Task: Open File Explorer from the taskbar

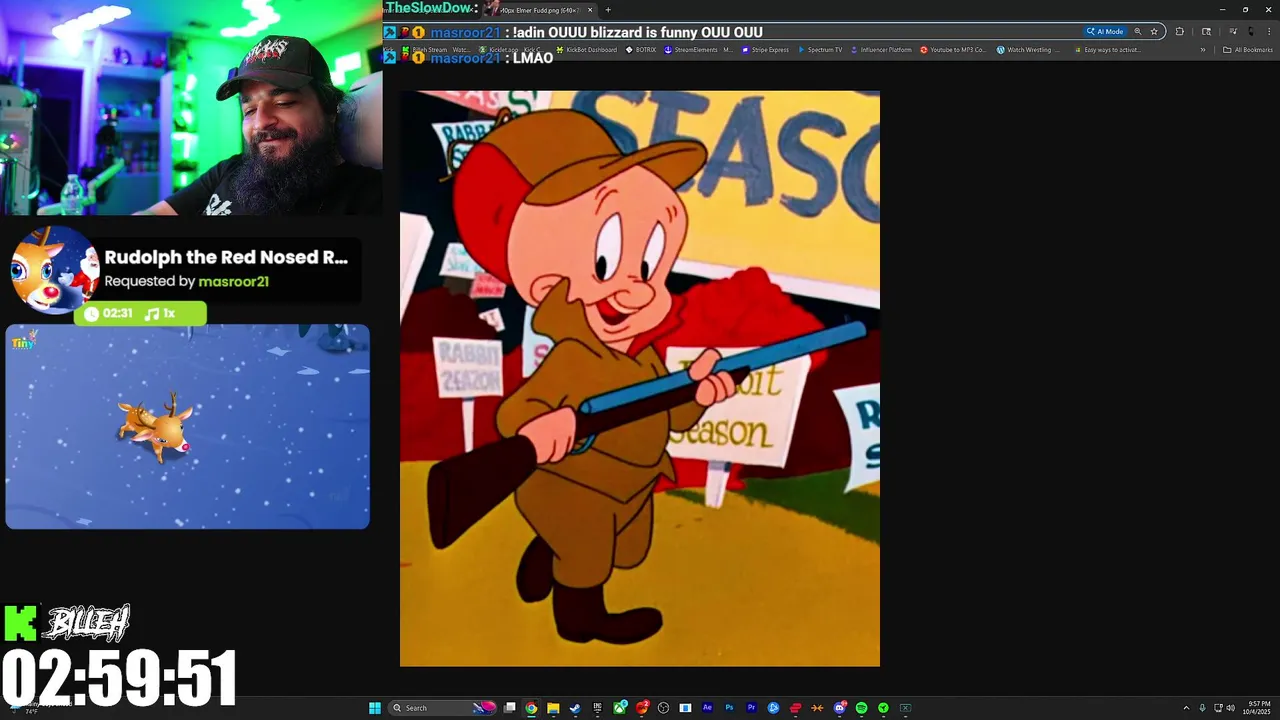Action: (553, 708)
